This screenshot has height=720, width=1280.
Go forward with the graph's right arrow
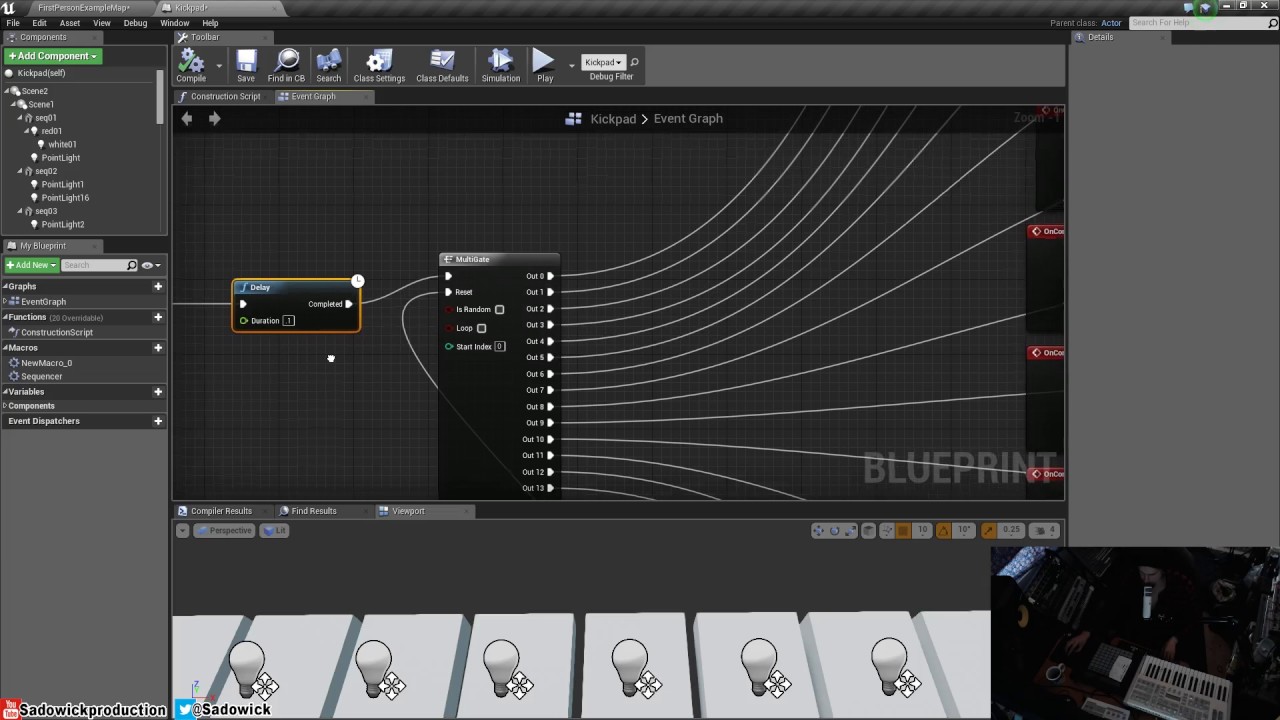(214, 118)
